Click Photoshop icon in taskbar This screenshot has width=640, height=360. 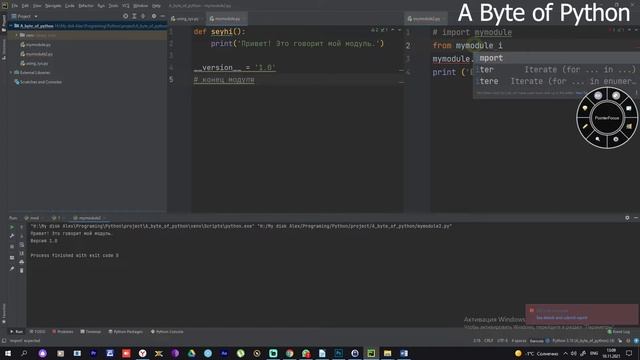[338, 353]
